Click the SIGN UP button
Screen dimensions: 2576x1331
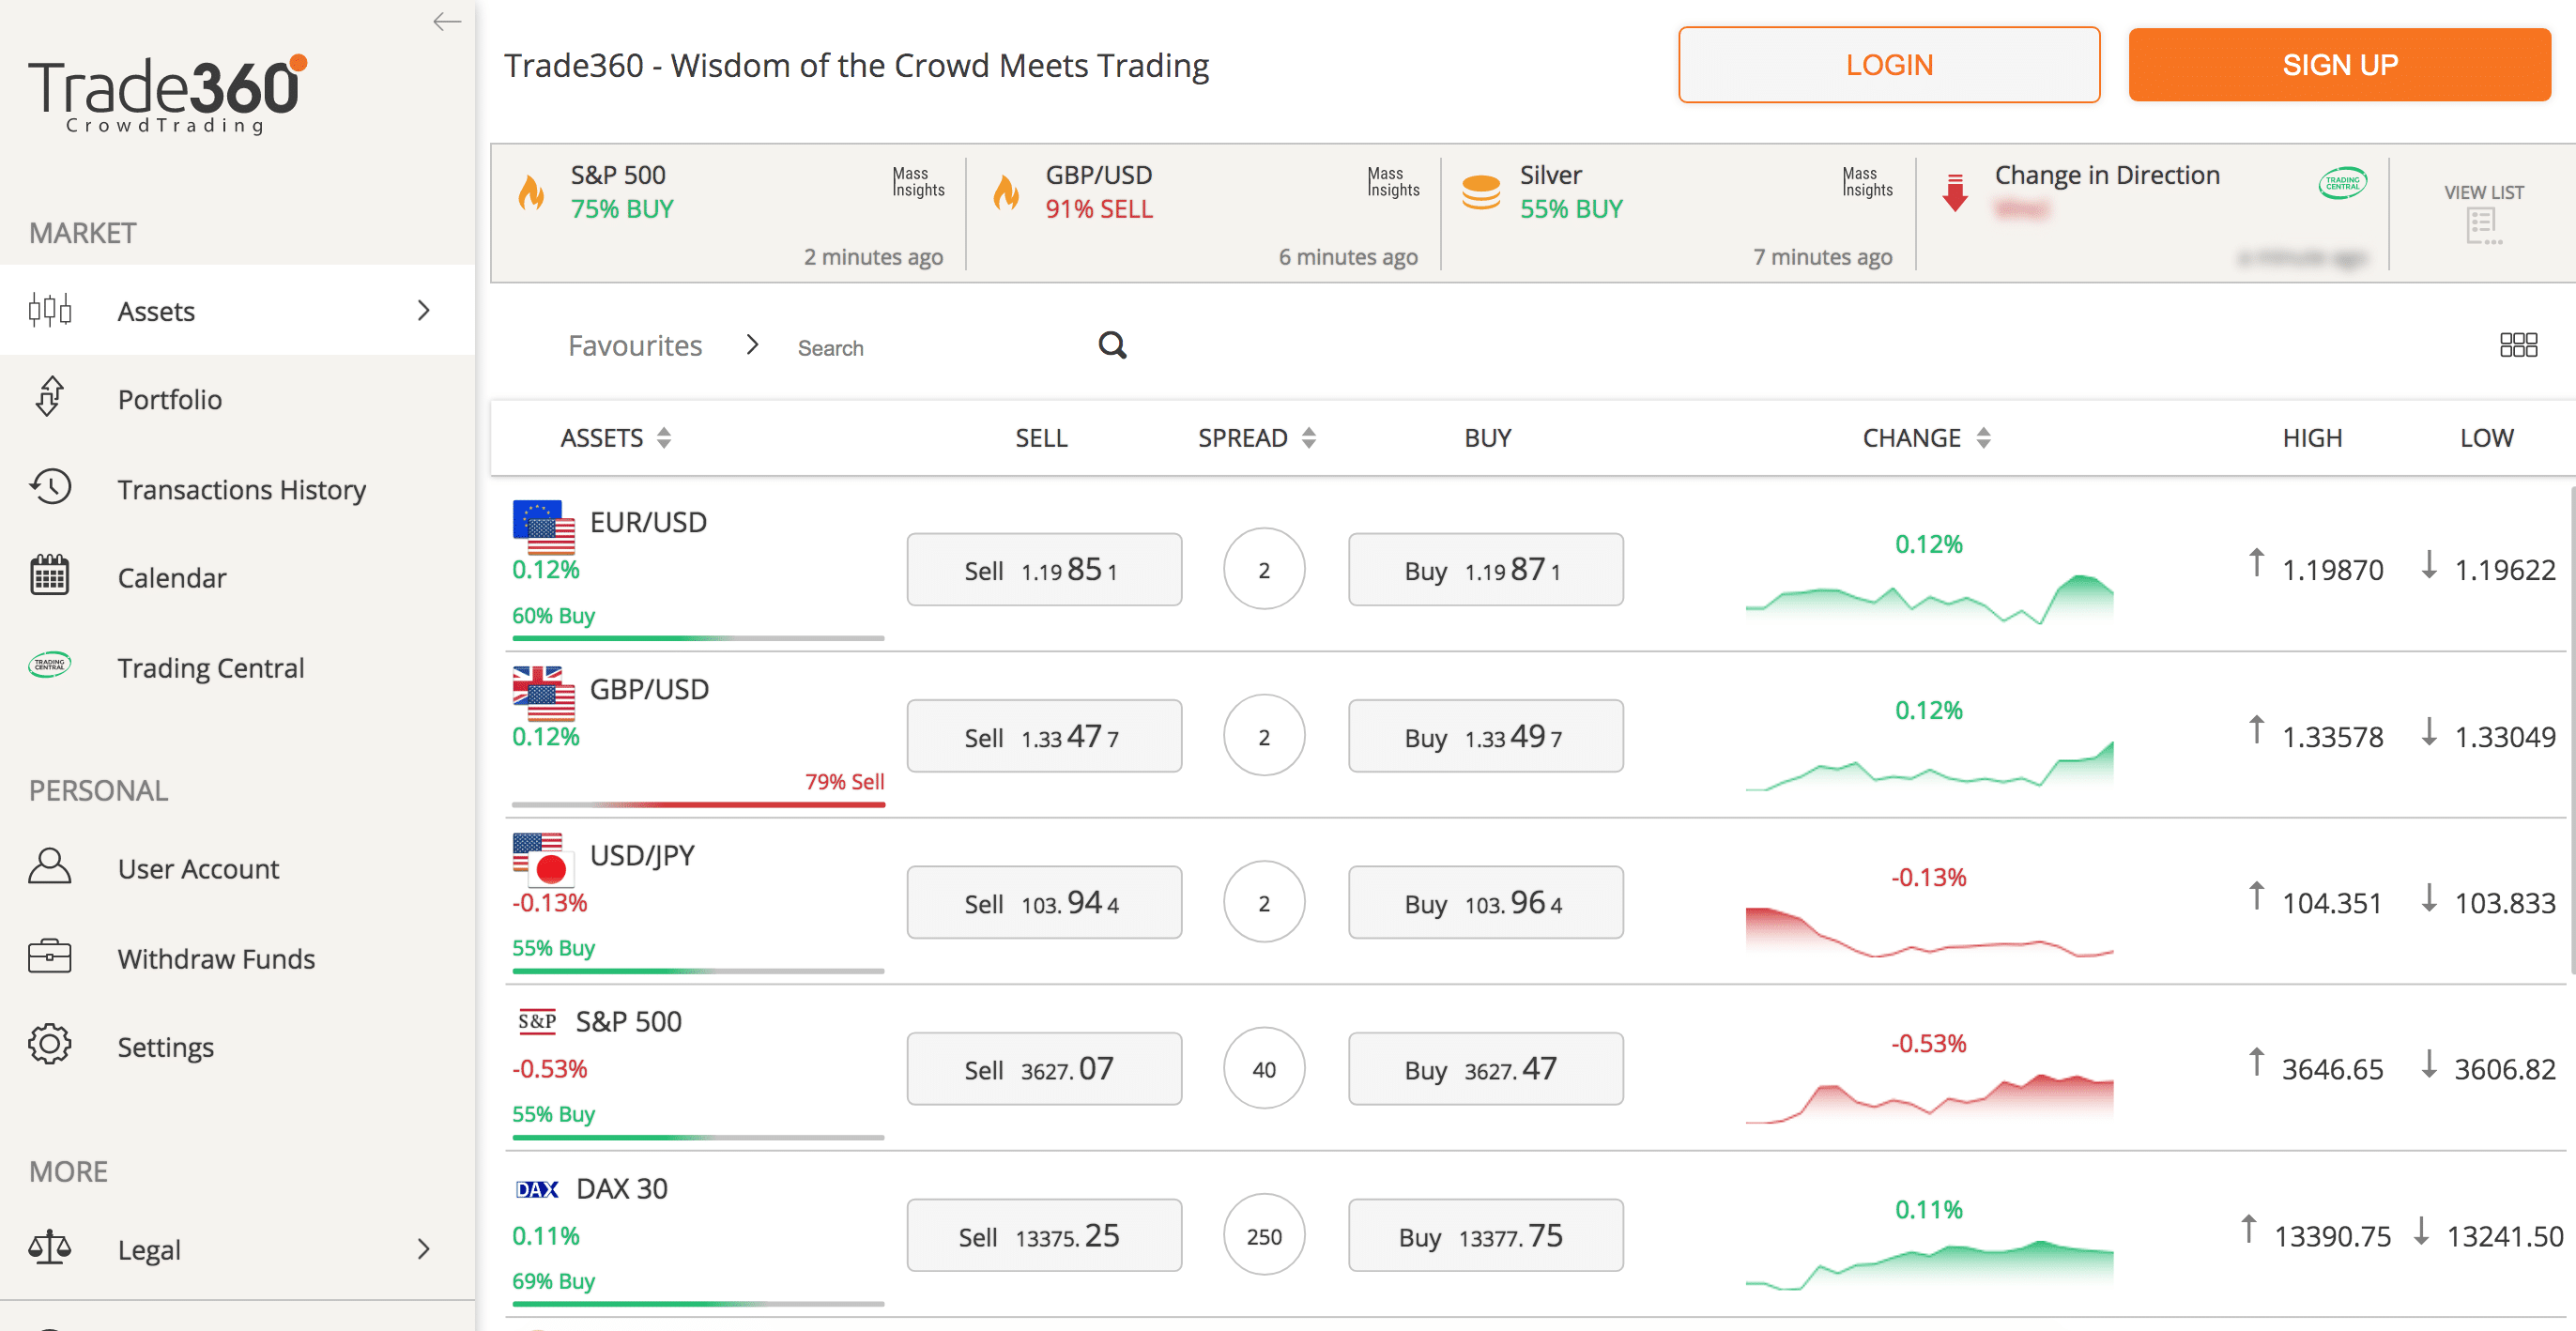(x=2339, y=65)
